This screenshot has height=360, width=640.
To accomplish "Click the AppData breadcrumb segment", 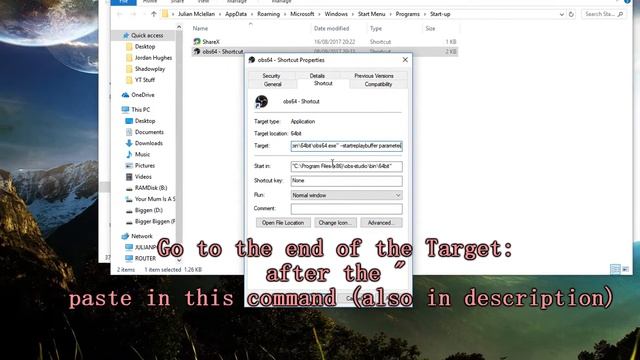I will 236,14.
